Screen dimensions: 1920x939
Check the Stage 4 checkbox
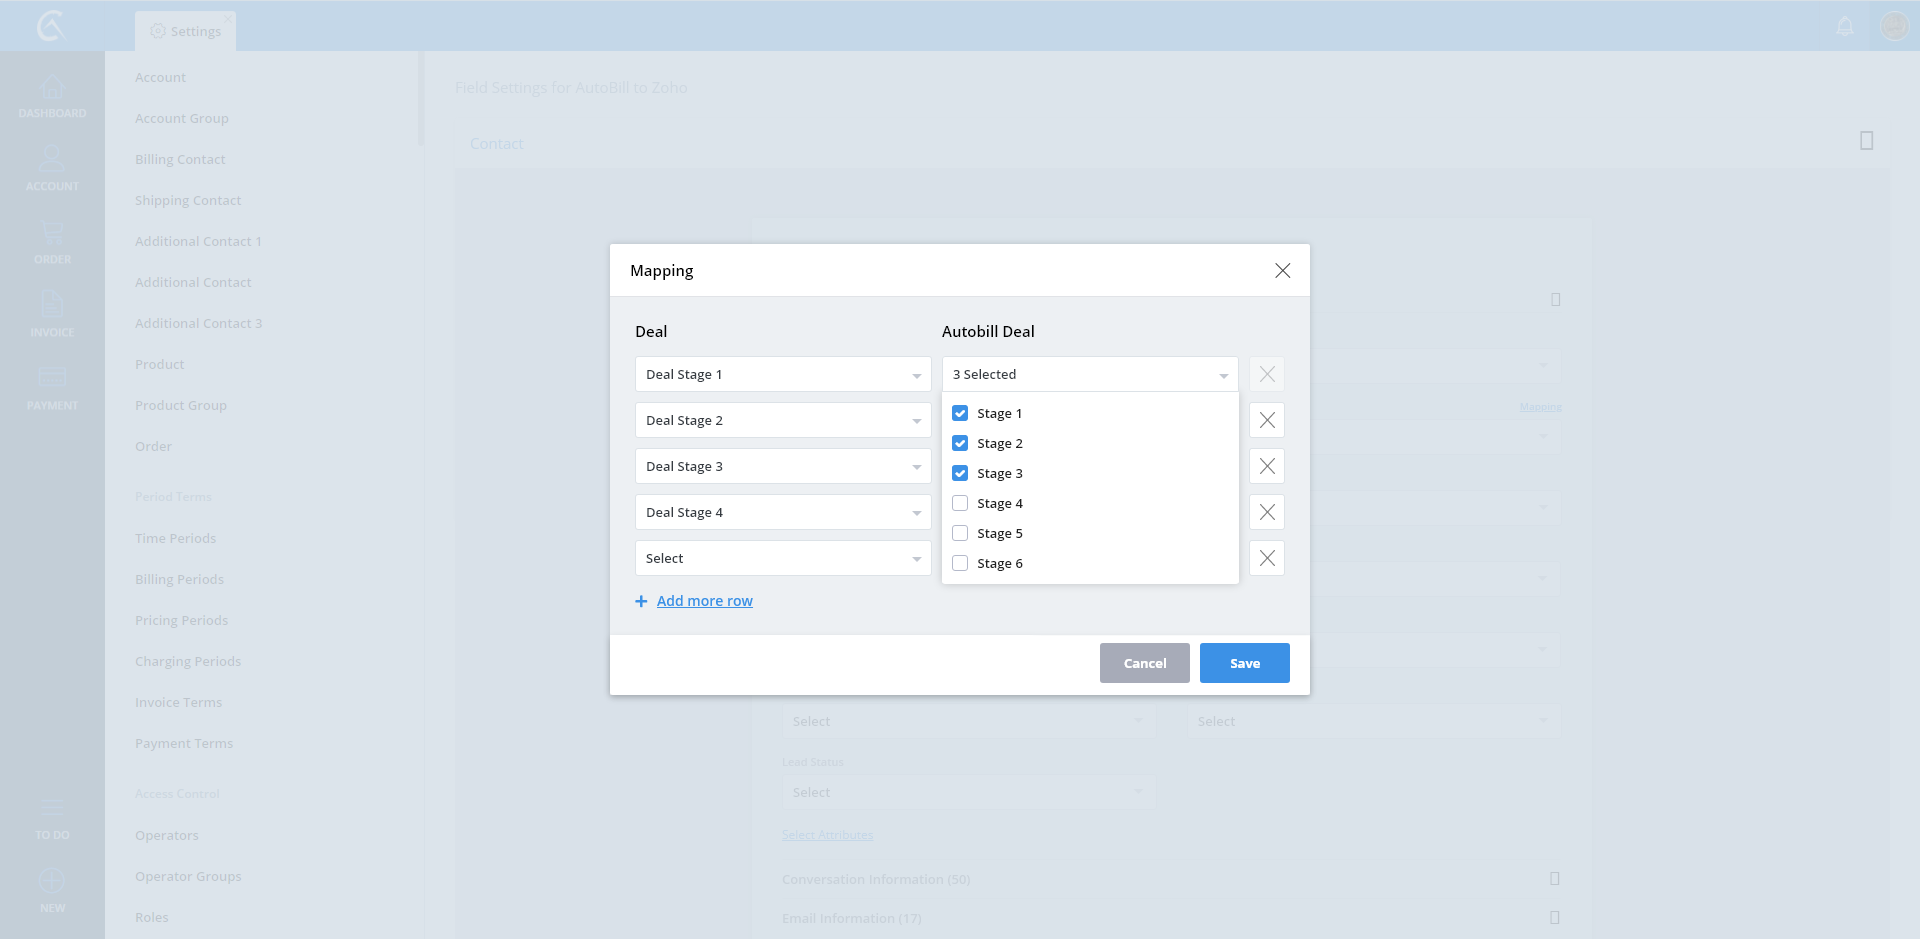[960, 503]
